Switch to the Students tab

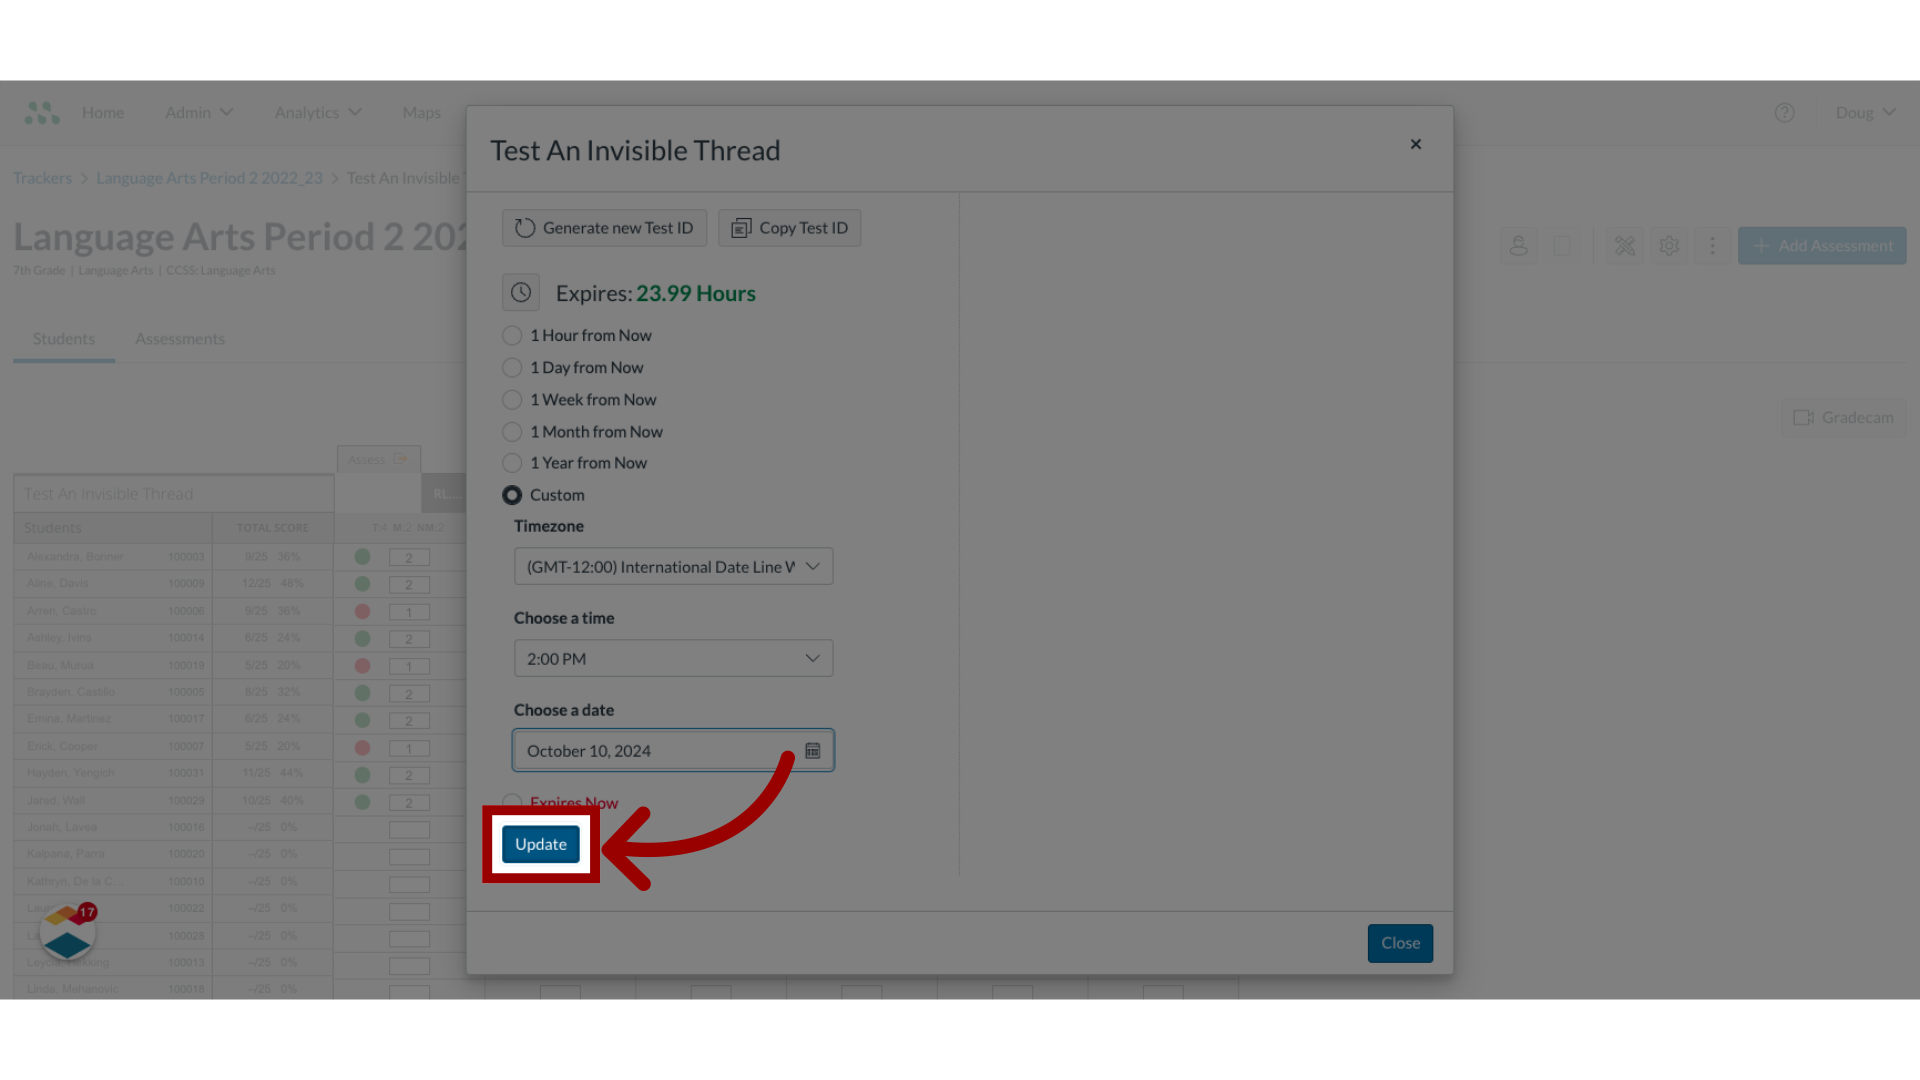click(63, 338)
